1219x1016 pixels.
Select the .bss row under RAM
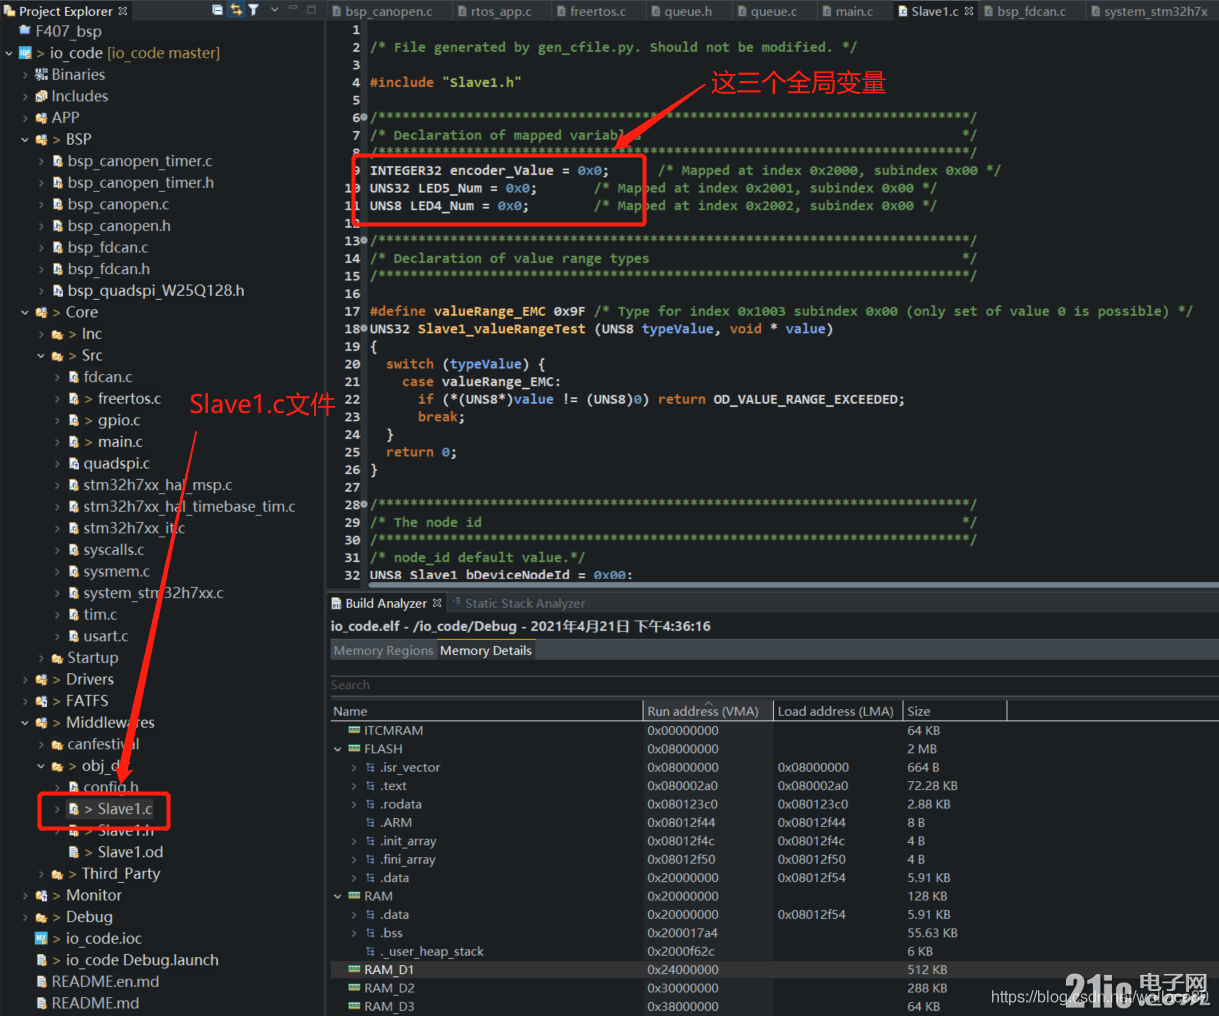click(x=774, y=933)
